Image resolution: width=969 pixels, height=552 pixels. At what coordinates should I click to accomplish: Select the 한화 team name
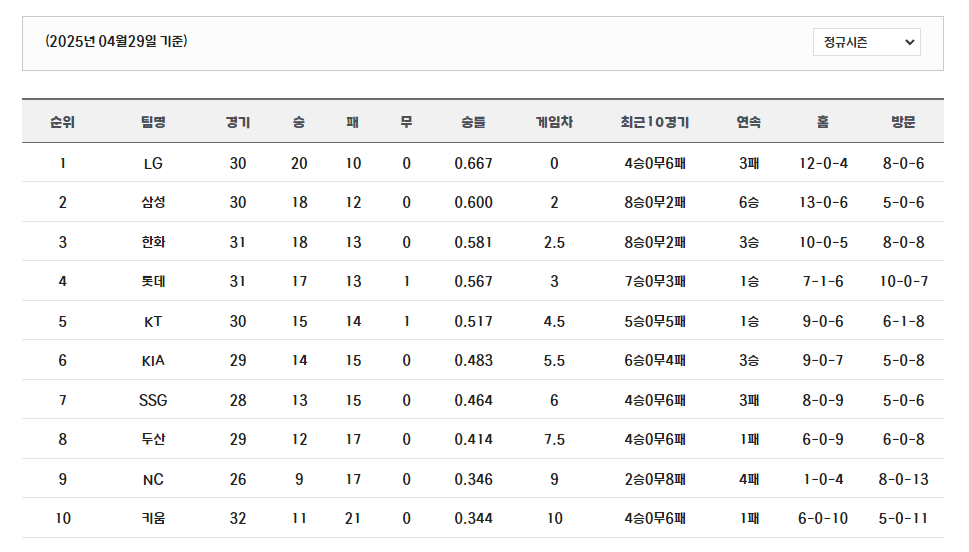pyautogui.click(x=153, y=242)
